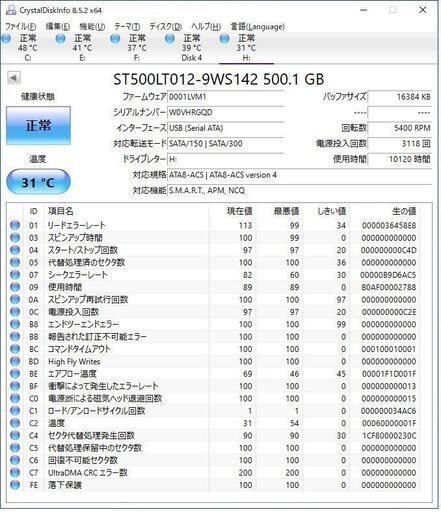This screenshot has height=512, width=441.
Task: Click the status icon for row BB
Action: 15,336
